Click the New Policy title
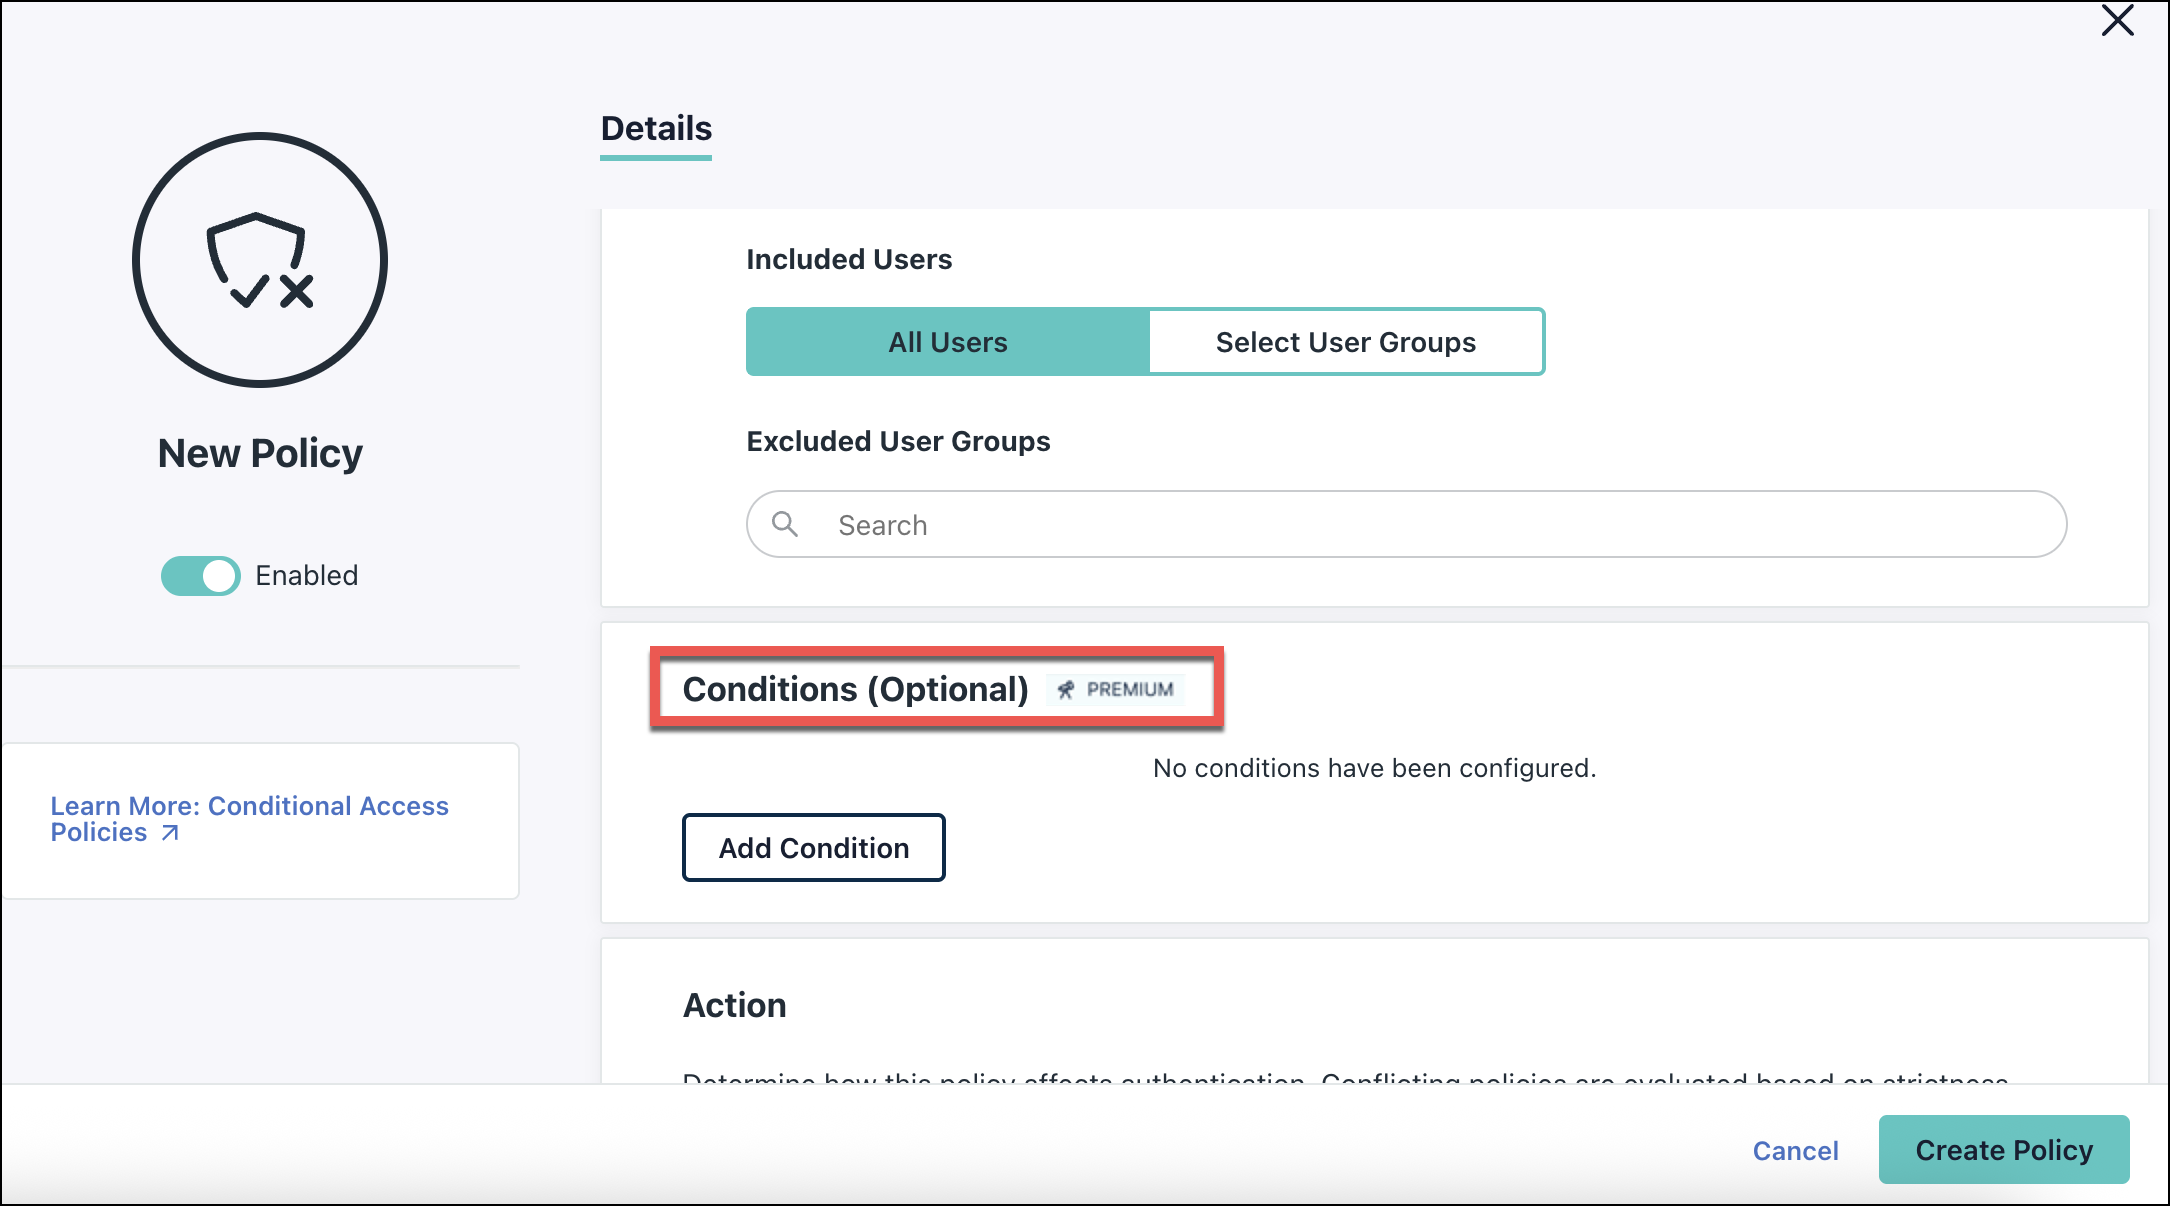Screen dimensions: 2170x1206 pos(259,452)
